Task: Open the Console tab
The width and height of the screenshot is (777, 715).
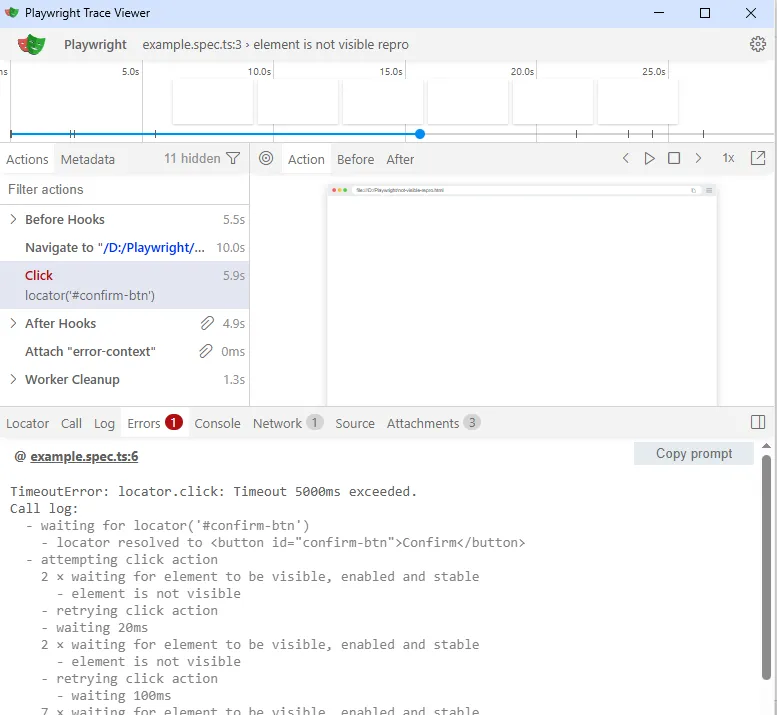Action: tap(217, 423)
